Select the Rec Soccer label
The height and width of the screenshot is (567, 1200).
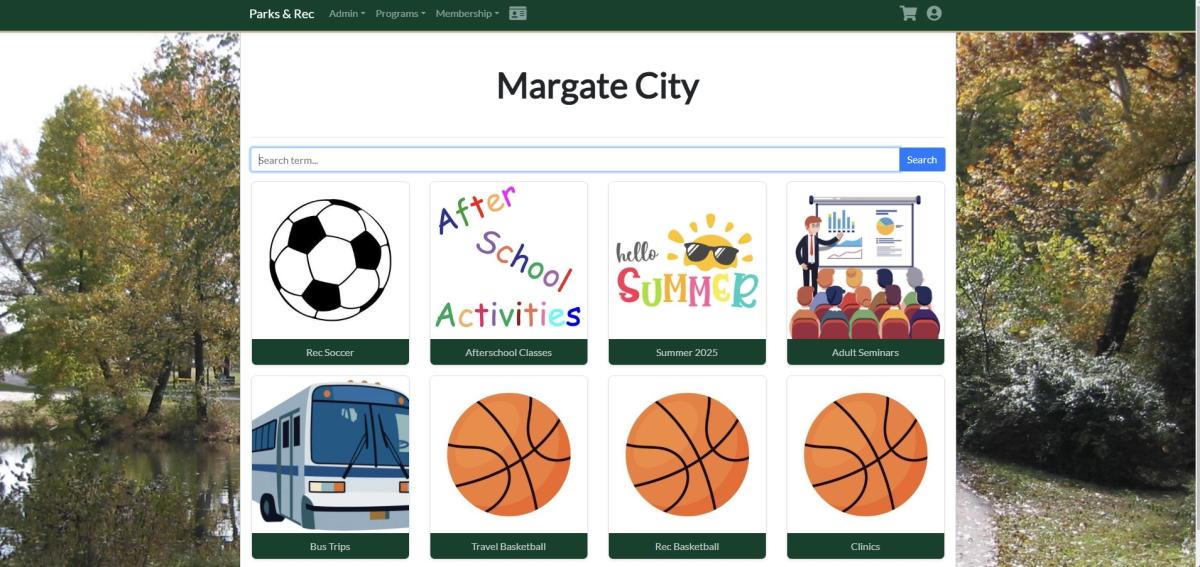coord(330,352)
